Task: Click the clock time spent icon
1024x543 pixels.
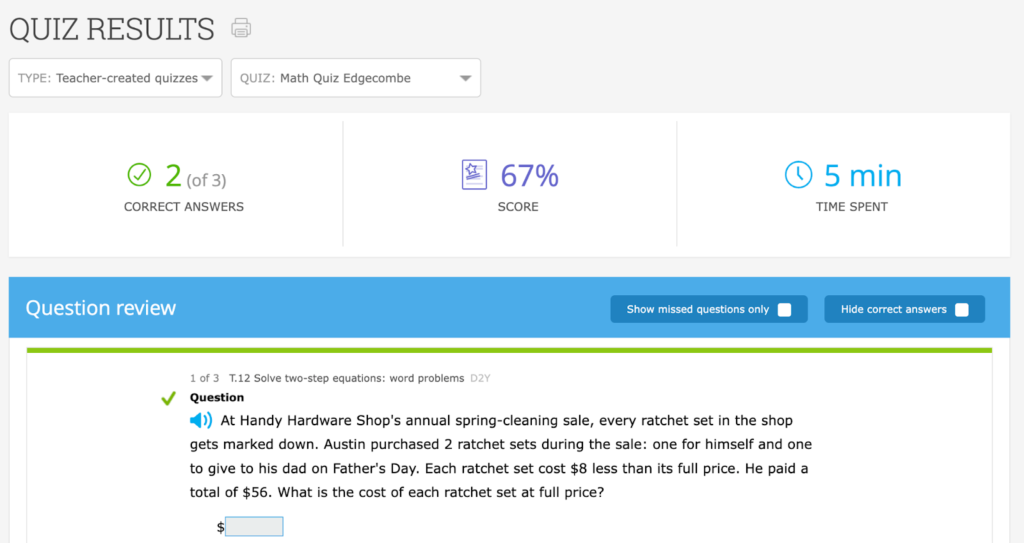Action: click(x=798, y=175)
